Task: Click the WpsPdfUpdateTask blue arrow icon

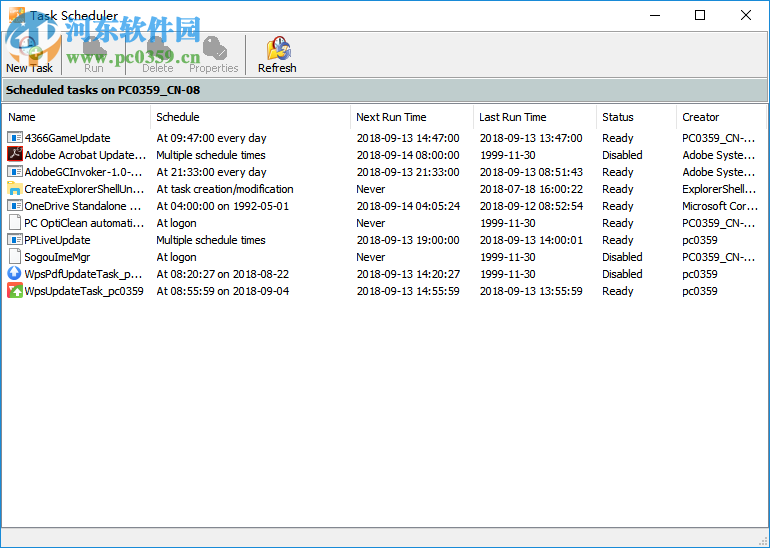Action: [x=15, y=274]
